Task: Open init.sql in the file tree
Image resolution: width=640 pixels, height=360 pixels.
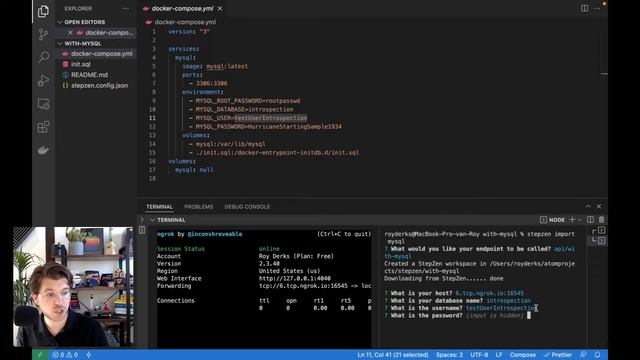Action: pos(81,64)
